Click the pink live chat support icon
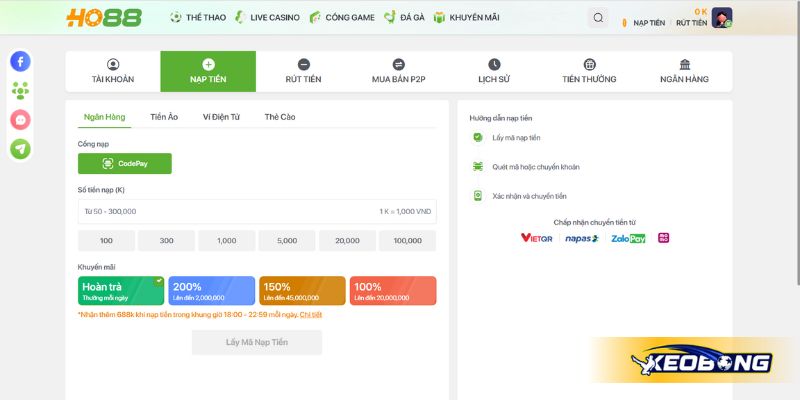This screenshot has height=400, width=800. click(x=20, y=119)
